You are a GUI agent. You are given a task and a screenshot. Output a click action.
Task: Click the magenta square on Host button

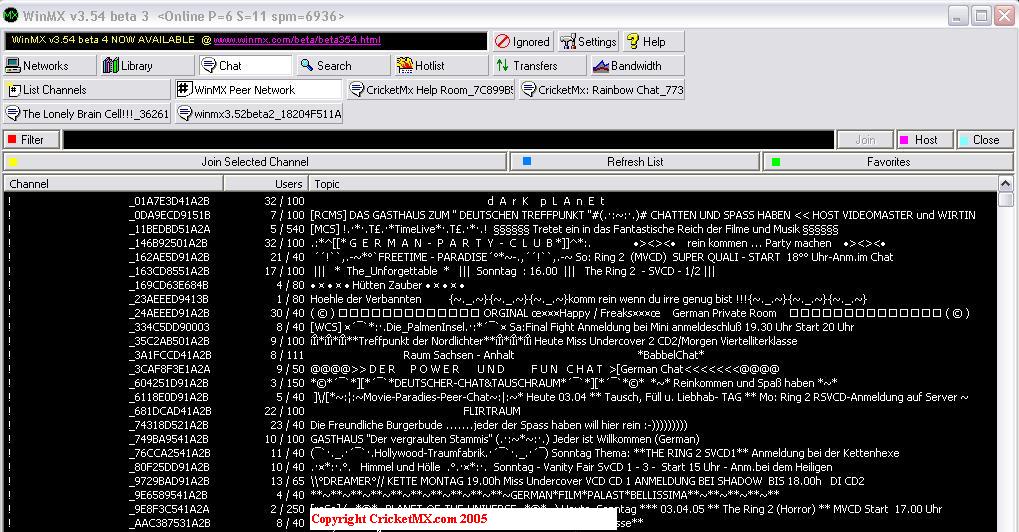904,140
